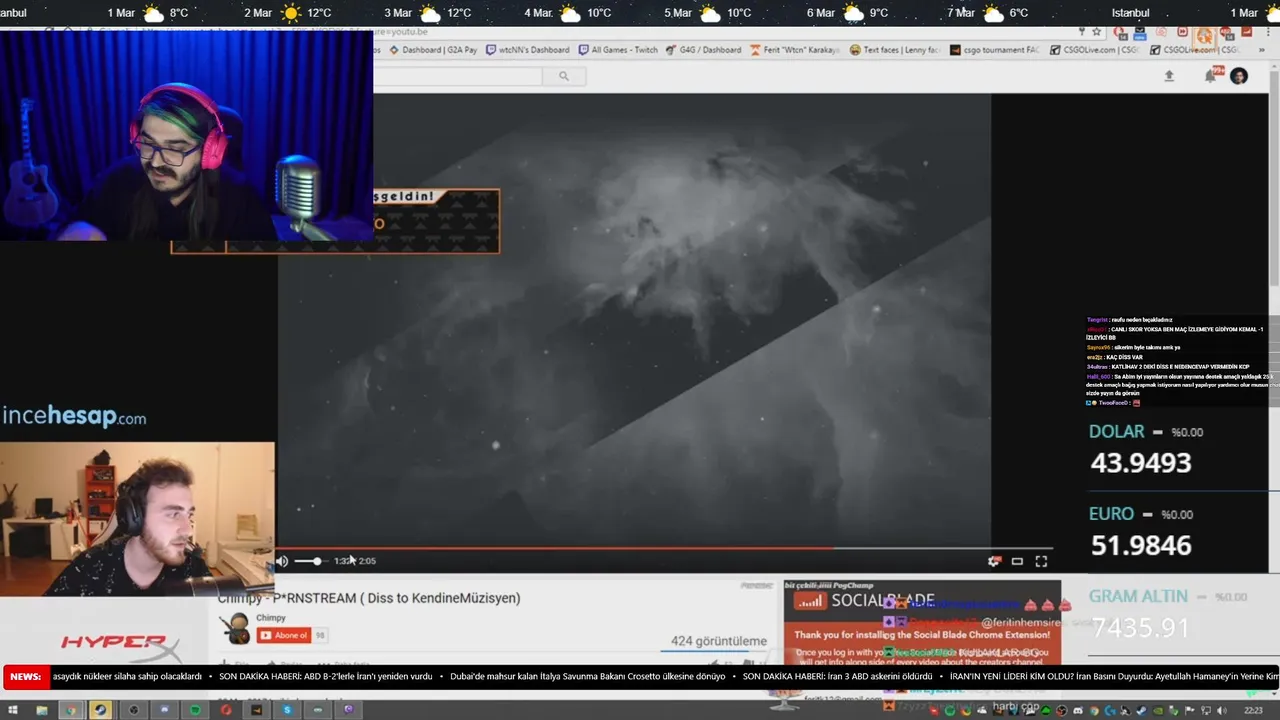Open the YouTube upload arrow icon
Screen dimensions: 1280x720
tap(1169, 76)
